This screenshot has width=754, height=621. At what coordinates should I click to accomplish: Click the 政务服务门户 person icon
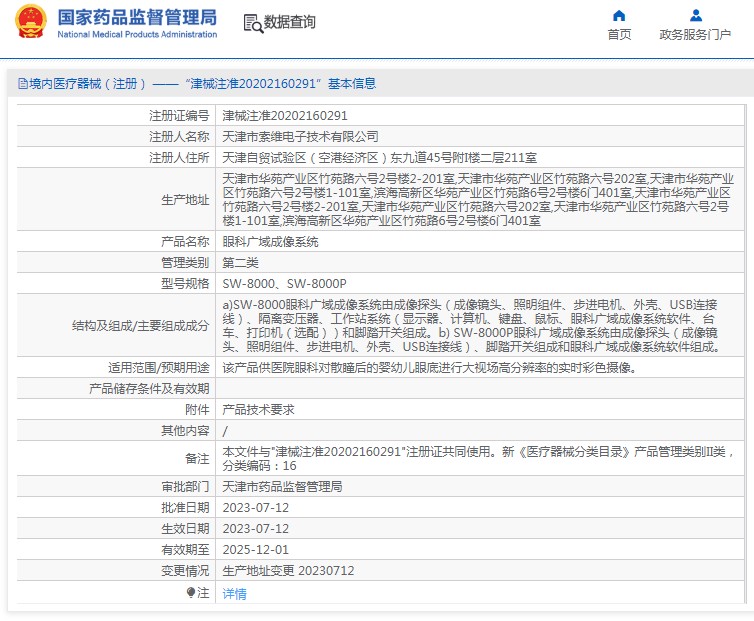point(695,15)
